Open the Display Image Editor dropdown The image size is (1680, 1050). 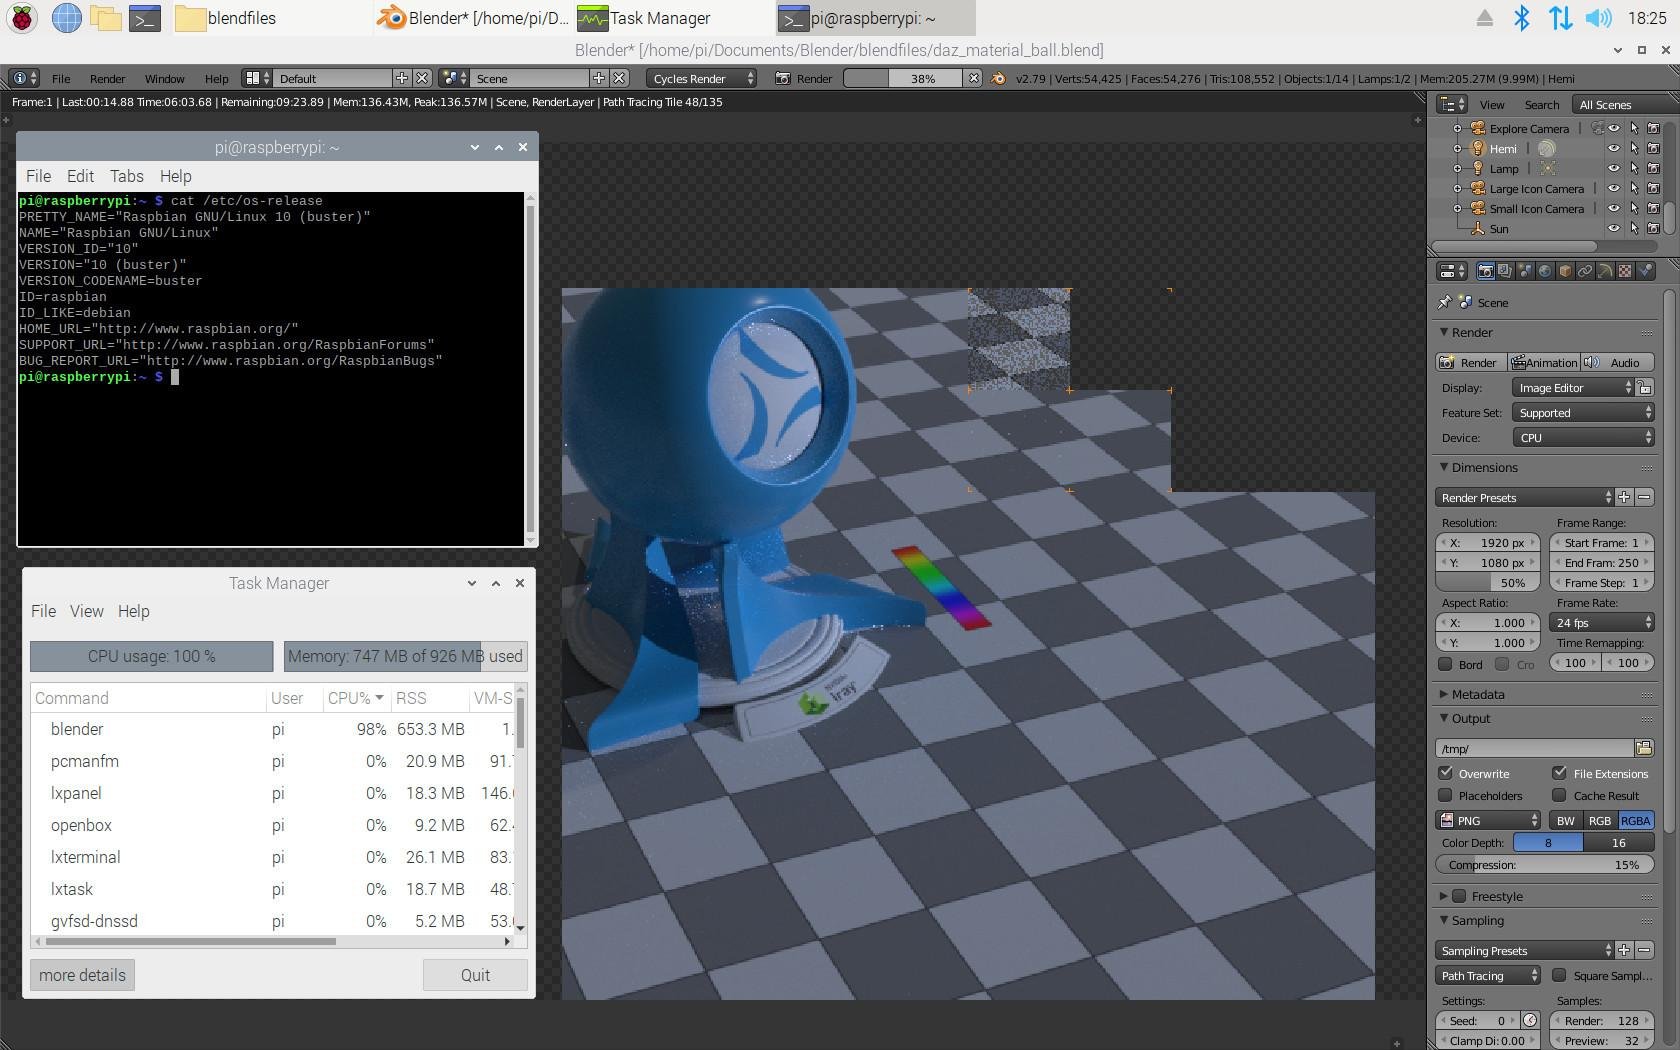(1572, 388)
